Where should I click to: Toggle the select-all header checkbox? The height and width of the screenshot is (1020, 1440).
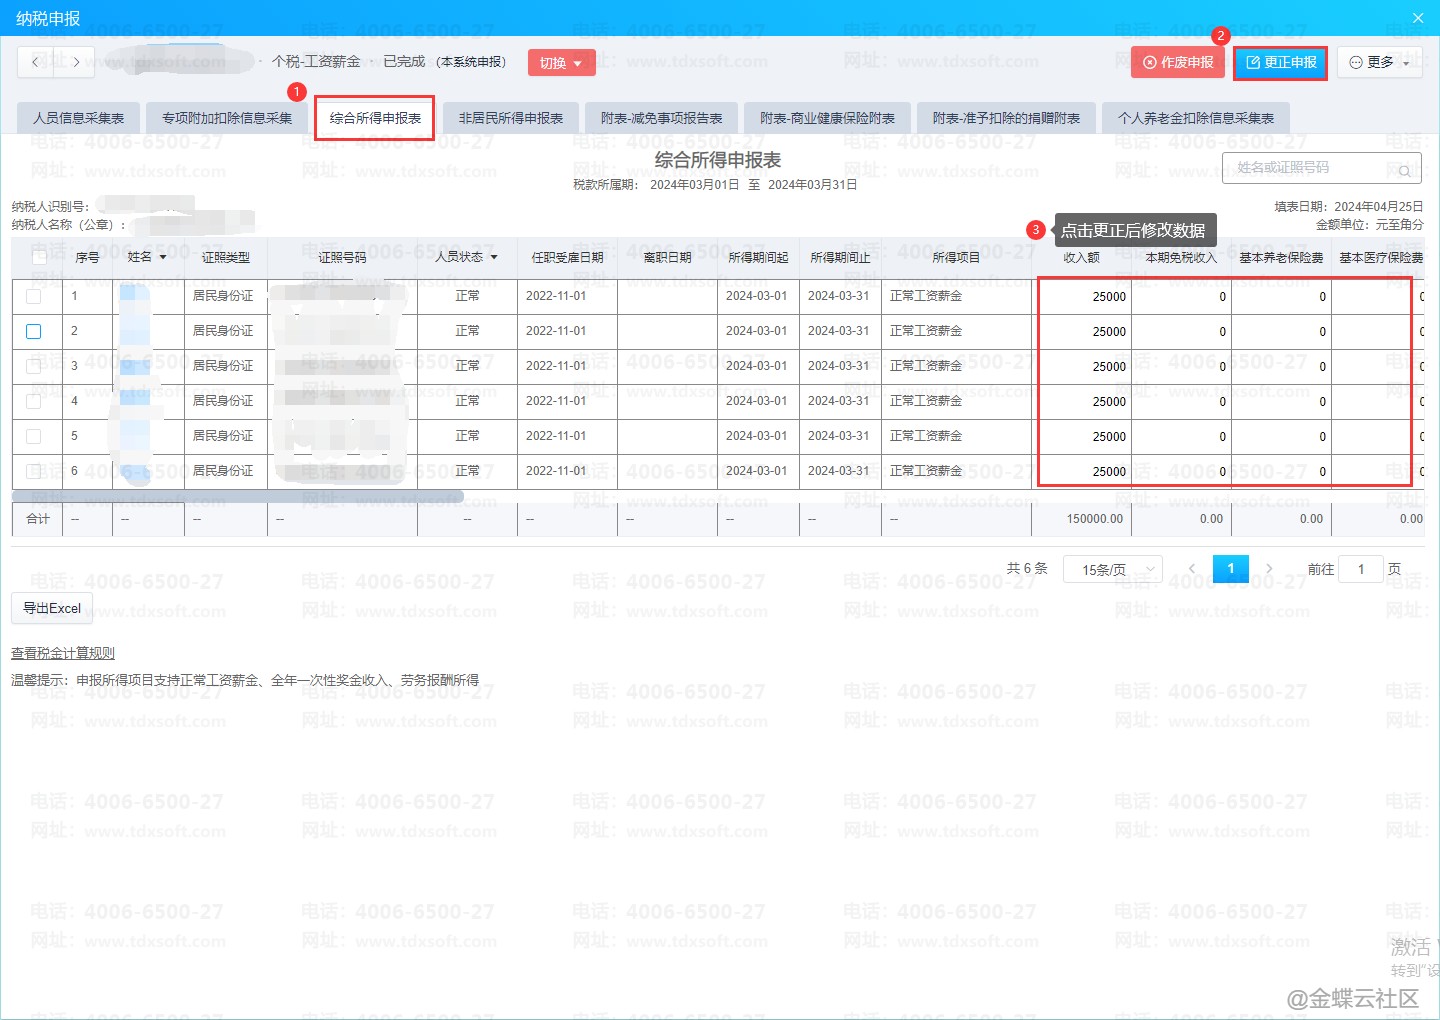(39, 258)
